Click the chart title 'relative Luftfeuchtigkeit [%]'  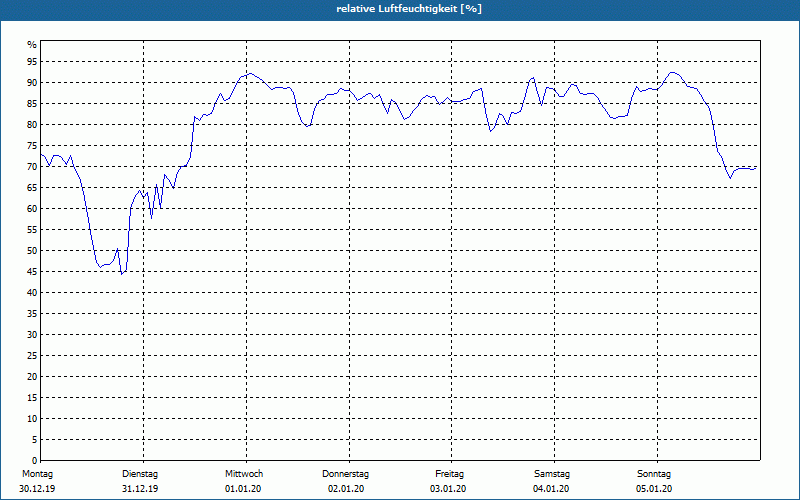point(409,9)
